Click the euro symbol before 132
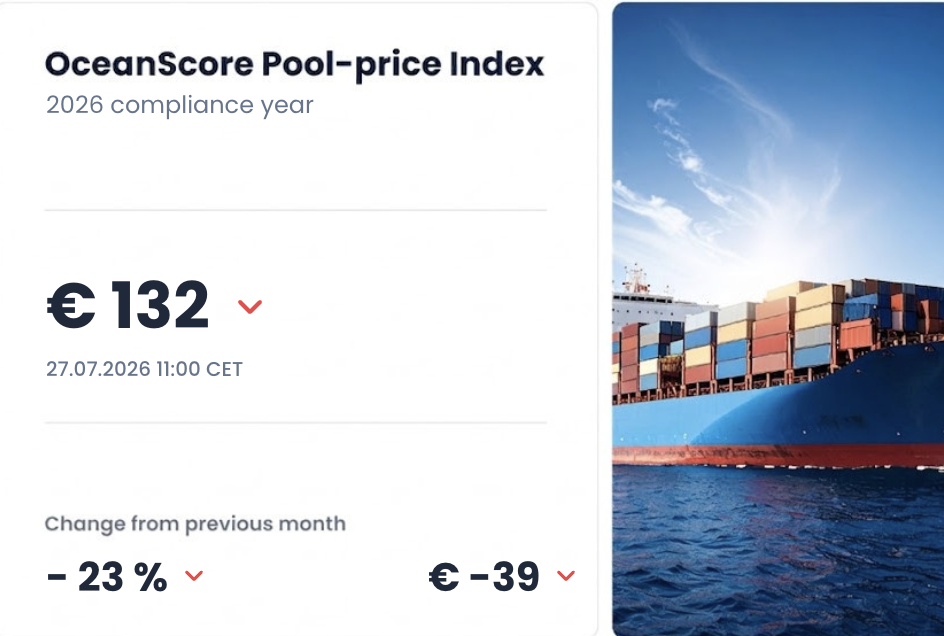The height and width of the screenshot is (636, 944). 71,305
